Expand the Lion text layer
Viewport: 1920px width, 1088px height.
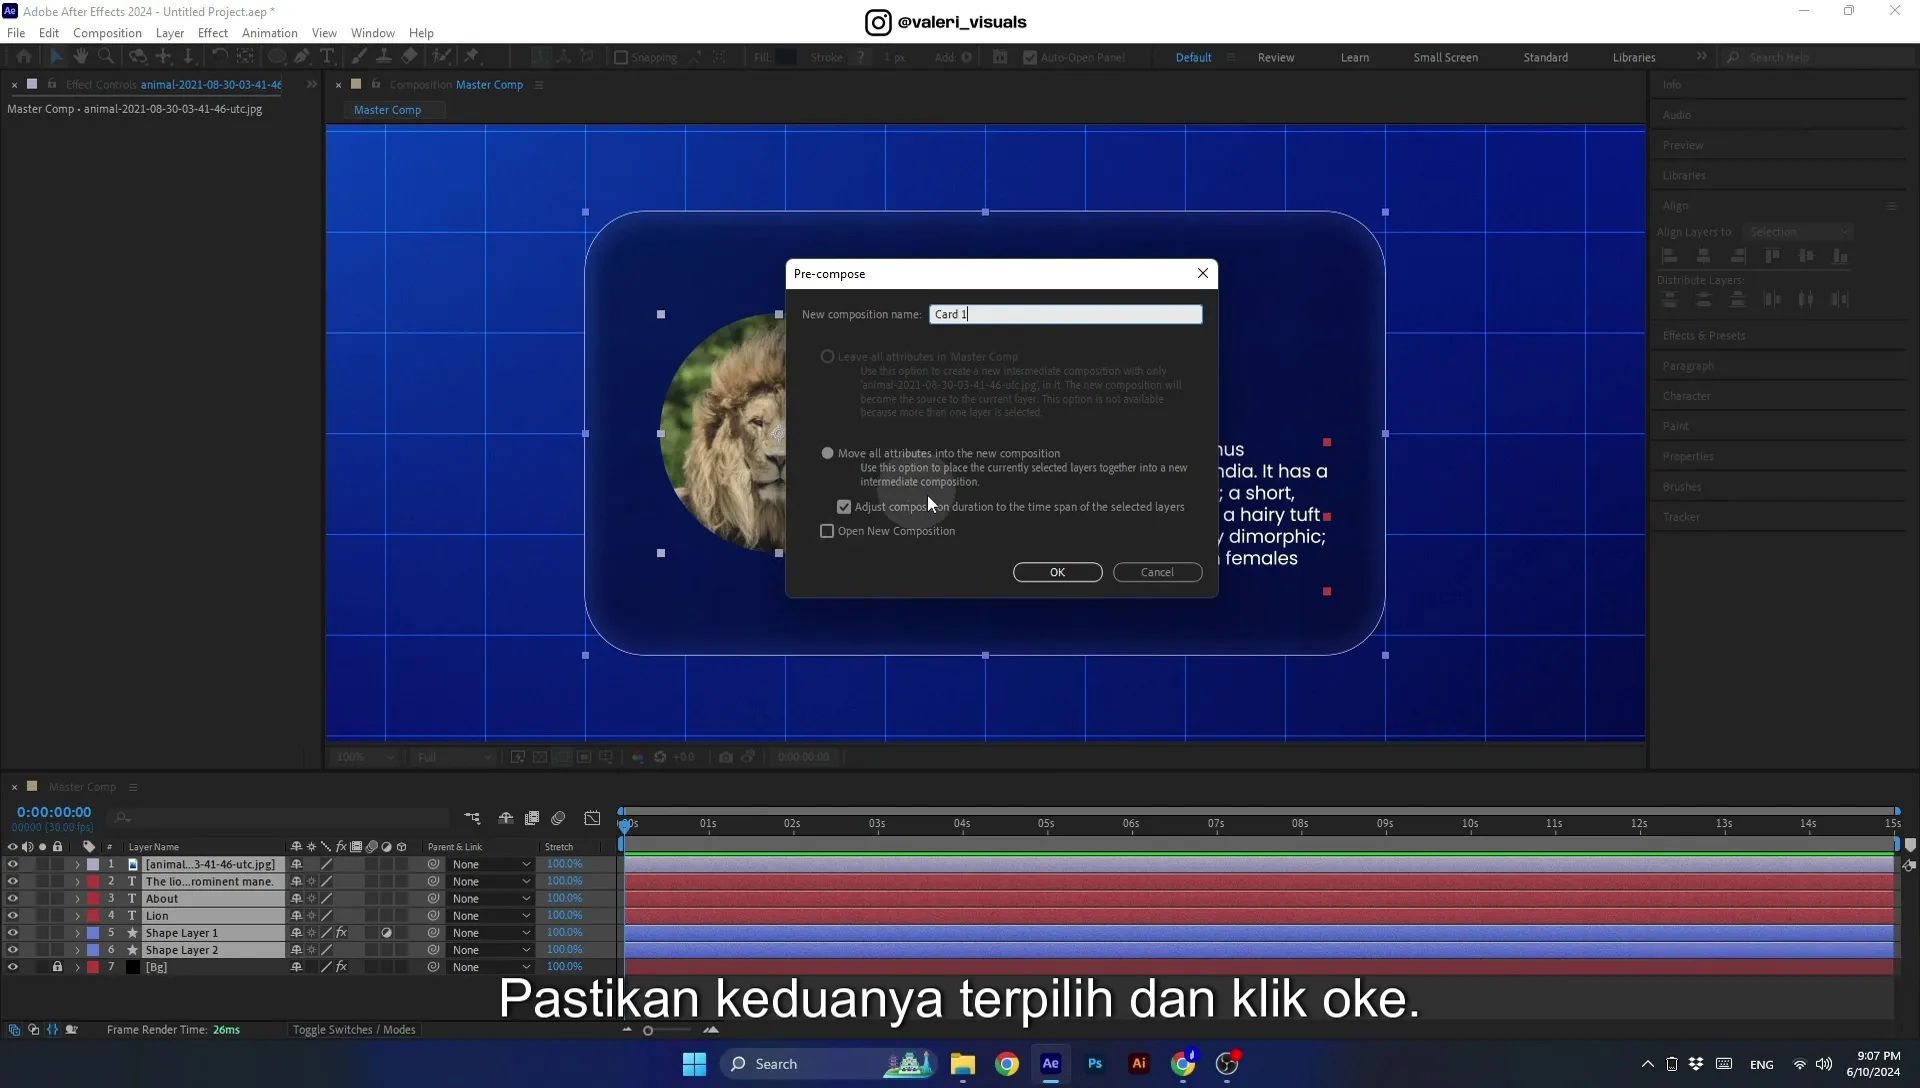(77, 916)
